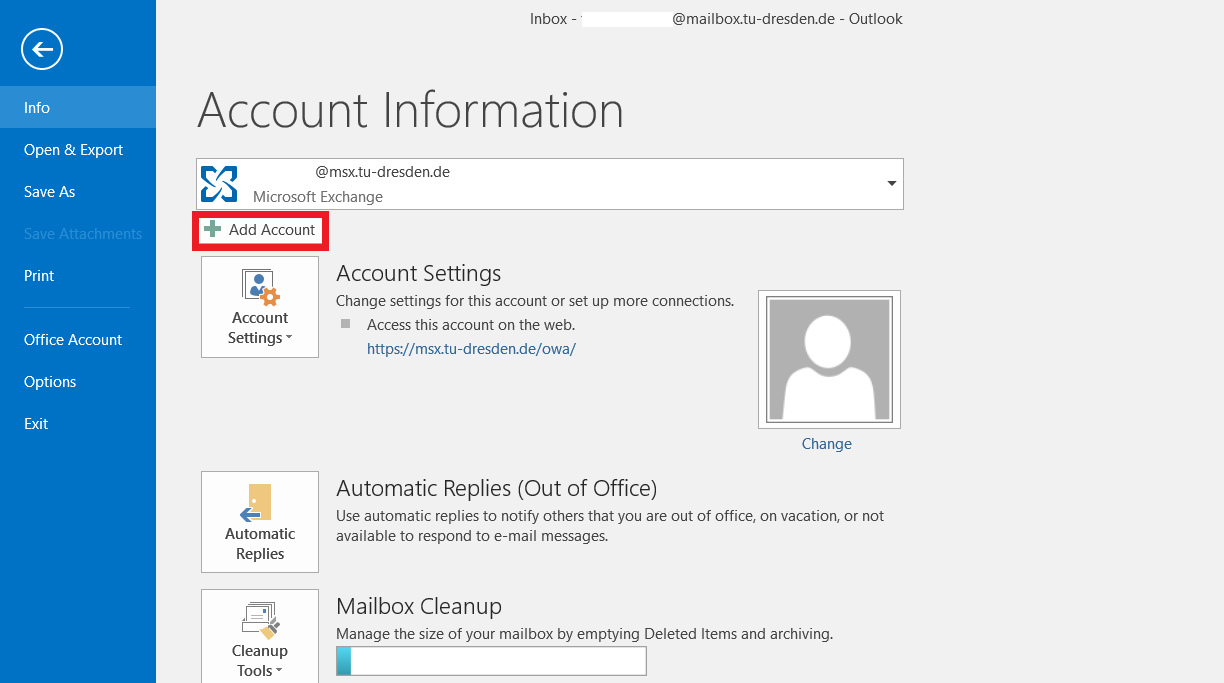Click the 'Manage the size of your mailbox' description

[585, 634]
